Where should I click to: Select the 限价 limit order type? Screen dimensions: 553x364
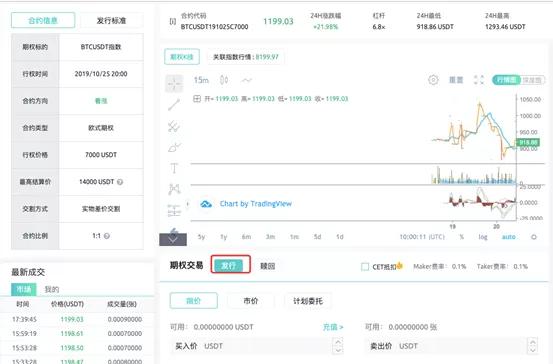coord(194,301)
